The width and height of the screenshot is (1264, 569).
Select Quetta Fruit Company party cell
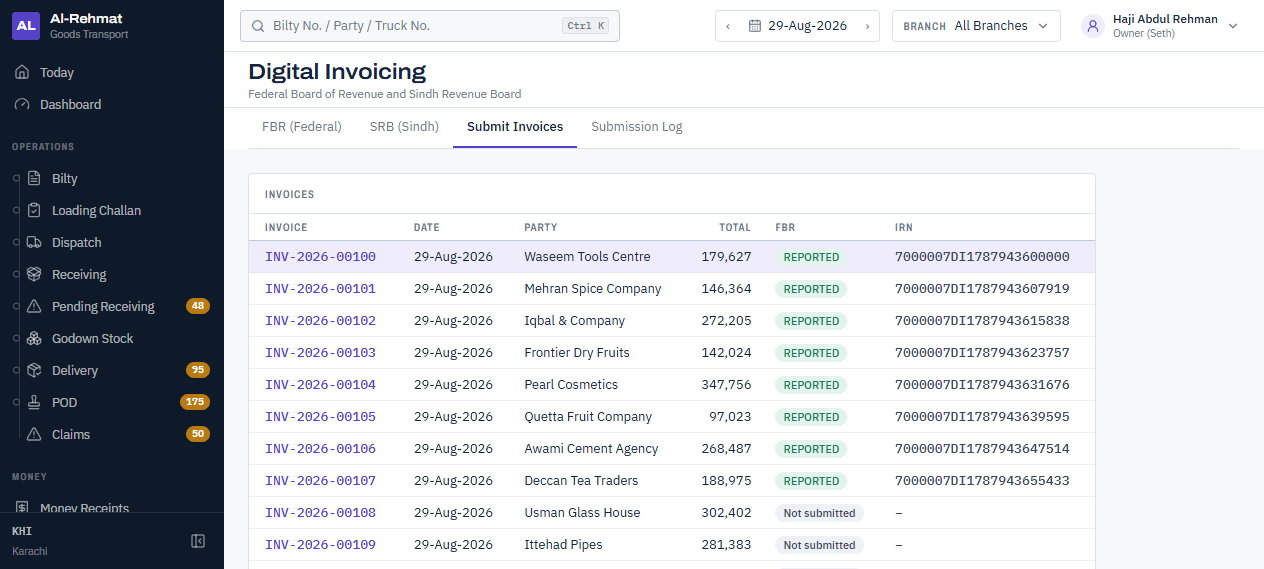click(588, 417)
